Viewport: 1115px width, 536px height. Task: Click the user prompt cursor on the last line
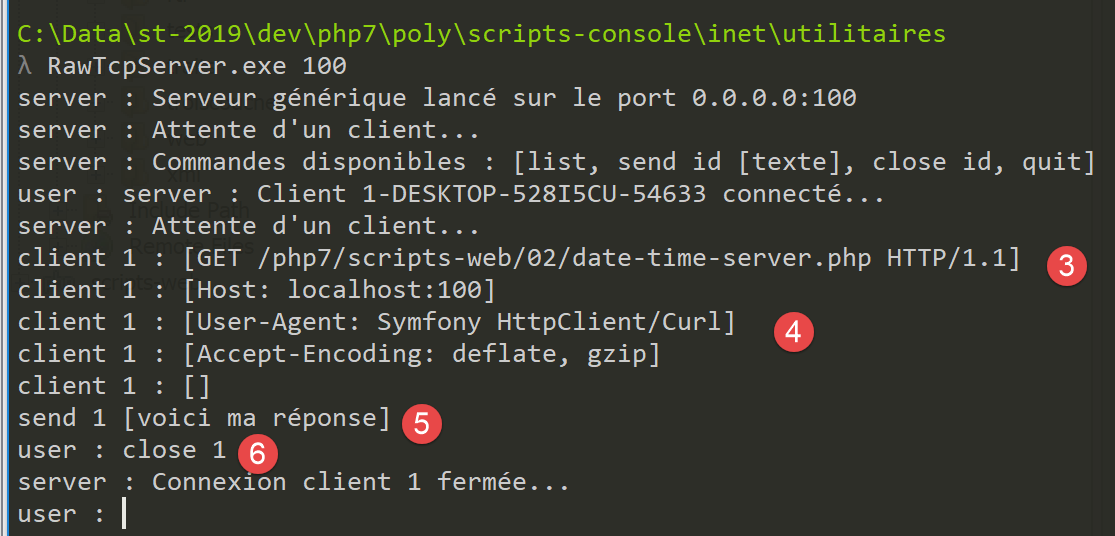pyautogui.click(x=123, y=514)
